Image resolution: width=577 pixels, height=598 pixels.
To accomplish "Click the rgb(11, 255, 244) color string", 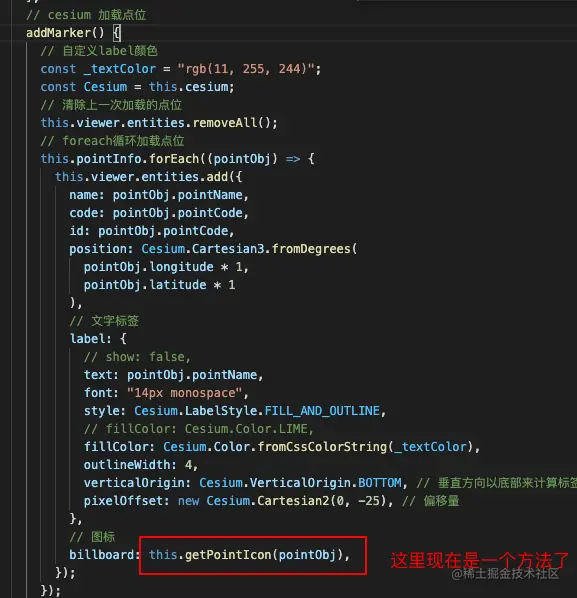I will 246,69.
